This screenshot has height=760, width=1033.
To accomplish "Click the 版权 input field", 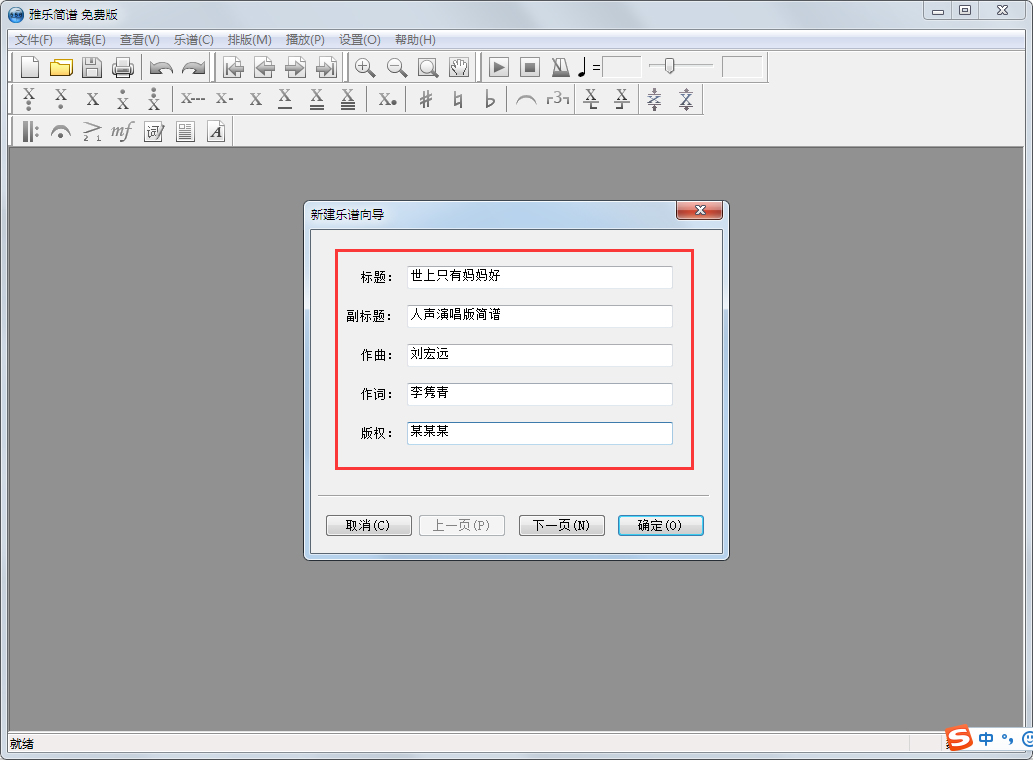I will pyautogui.click(x=539, y=433).
